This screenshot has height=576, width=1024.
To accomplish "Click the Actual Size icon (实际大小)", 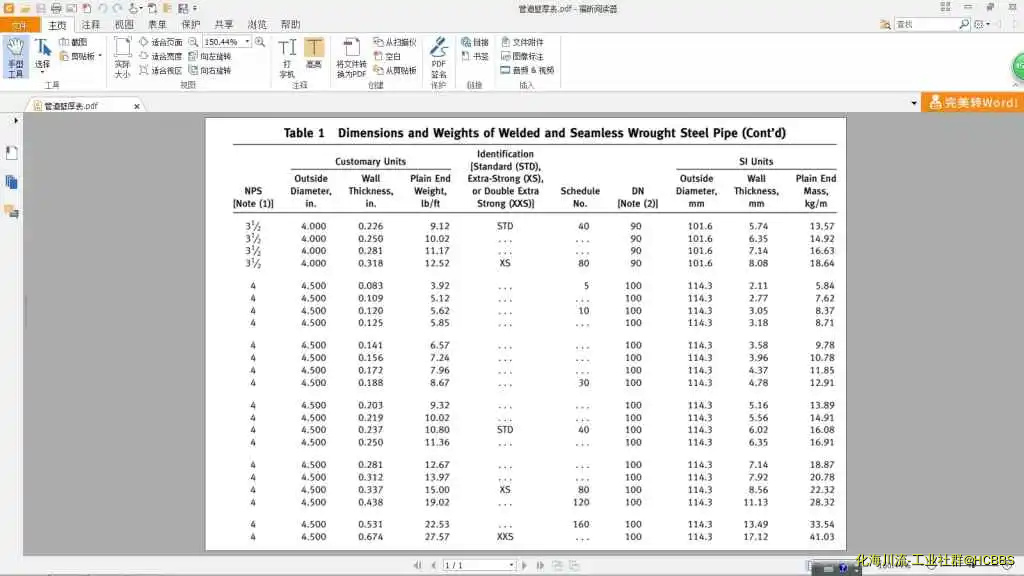I will coord(122,58).
